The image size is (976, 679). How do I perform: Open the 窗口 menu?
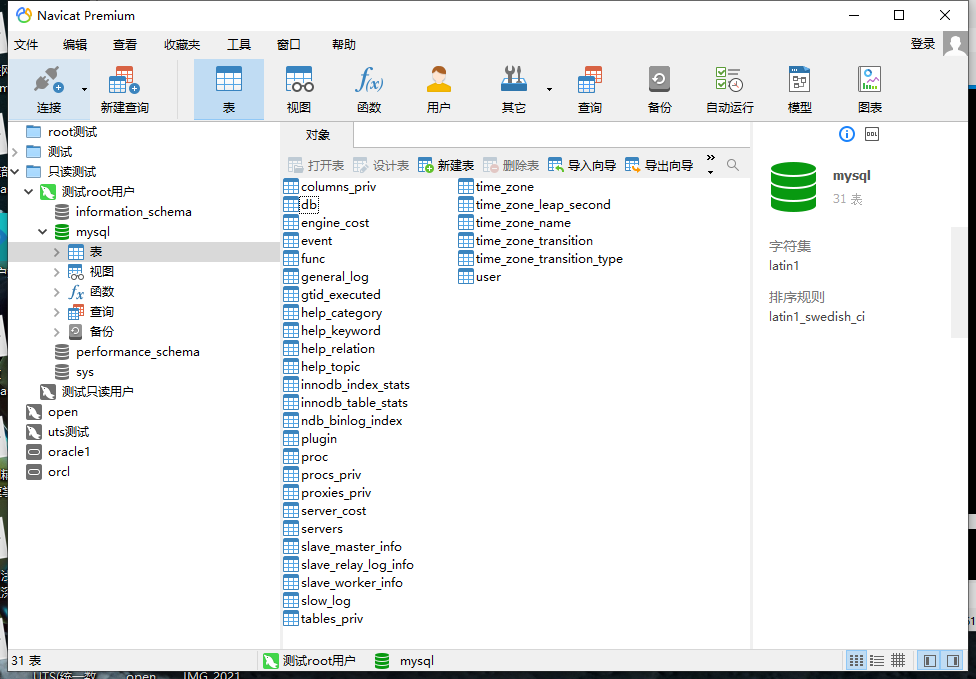coord(288,44)
